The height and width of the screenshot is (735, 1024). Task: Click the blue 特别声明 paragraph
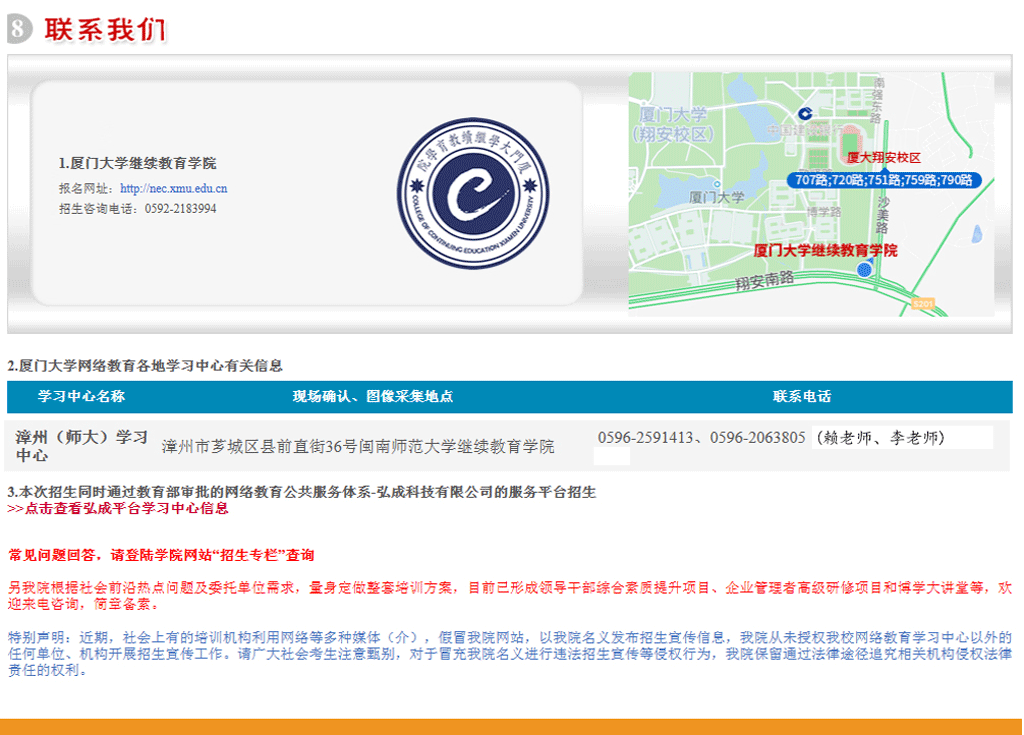tap(510, 653)
